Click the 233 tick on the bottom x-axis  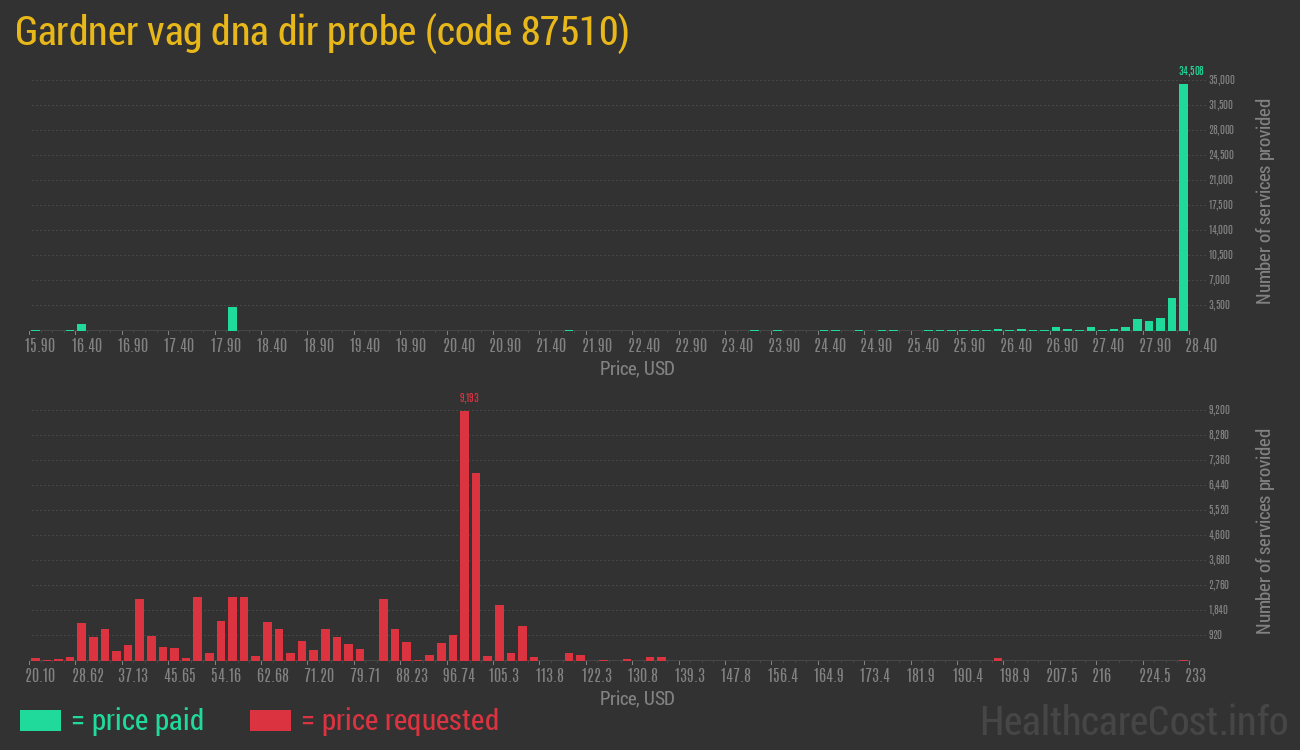[x=1194, y=675]
